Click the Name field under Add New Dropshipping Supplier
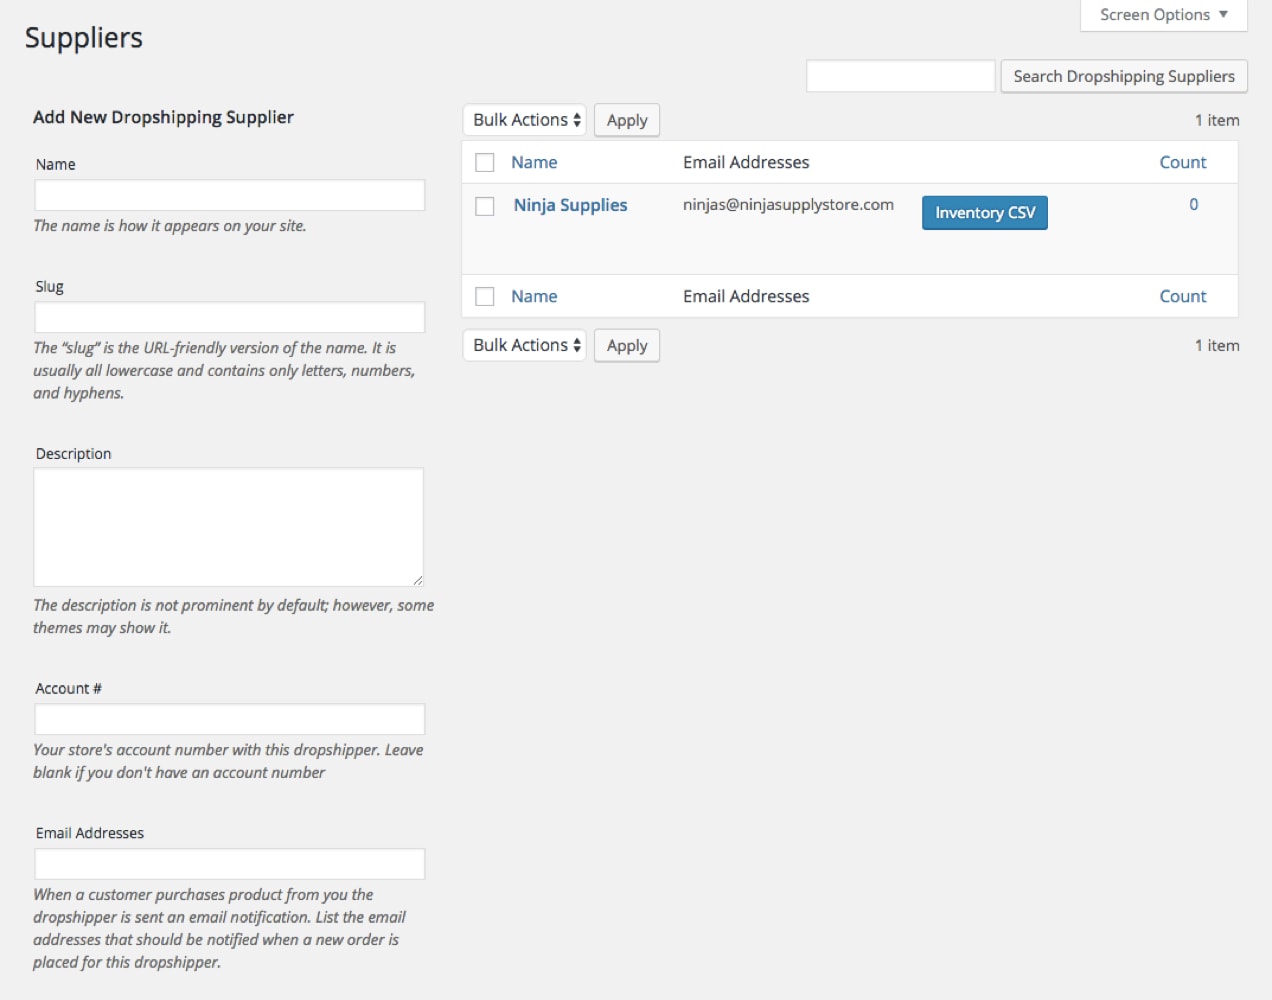The width and height of the screenshot is (1272, 1000). [x=229, y=195]
